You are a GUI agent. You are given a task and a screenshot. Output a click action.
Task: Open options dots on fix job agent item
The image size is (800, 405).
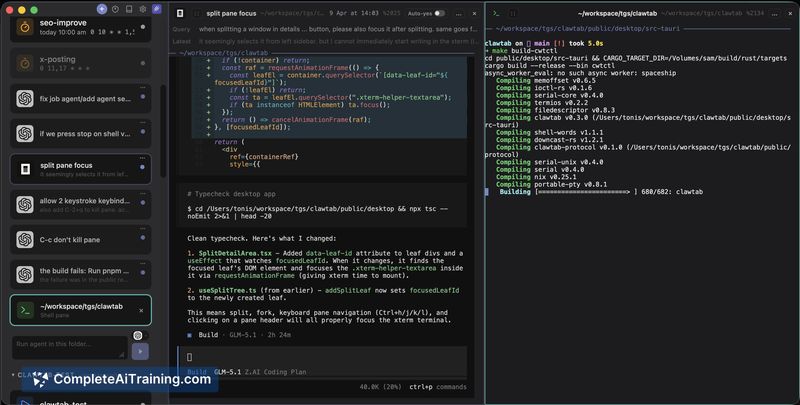142,88
